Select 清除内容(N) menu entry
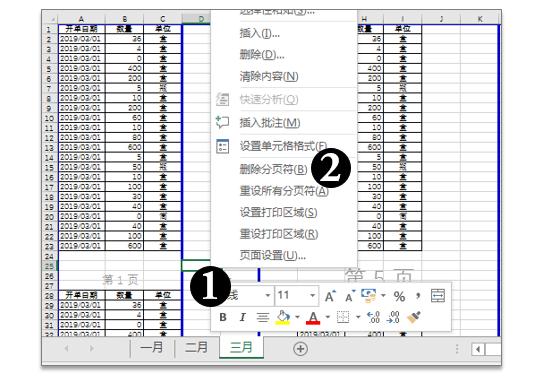The height and width of the screenshot is (376, 541). tap(284, 76)
